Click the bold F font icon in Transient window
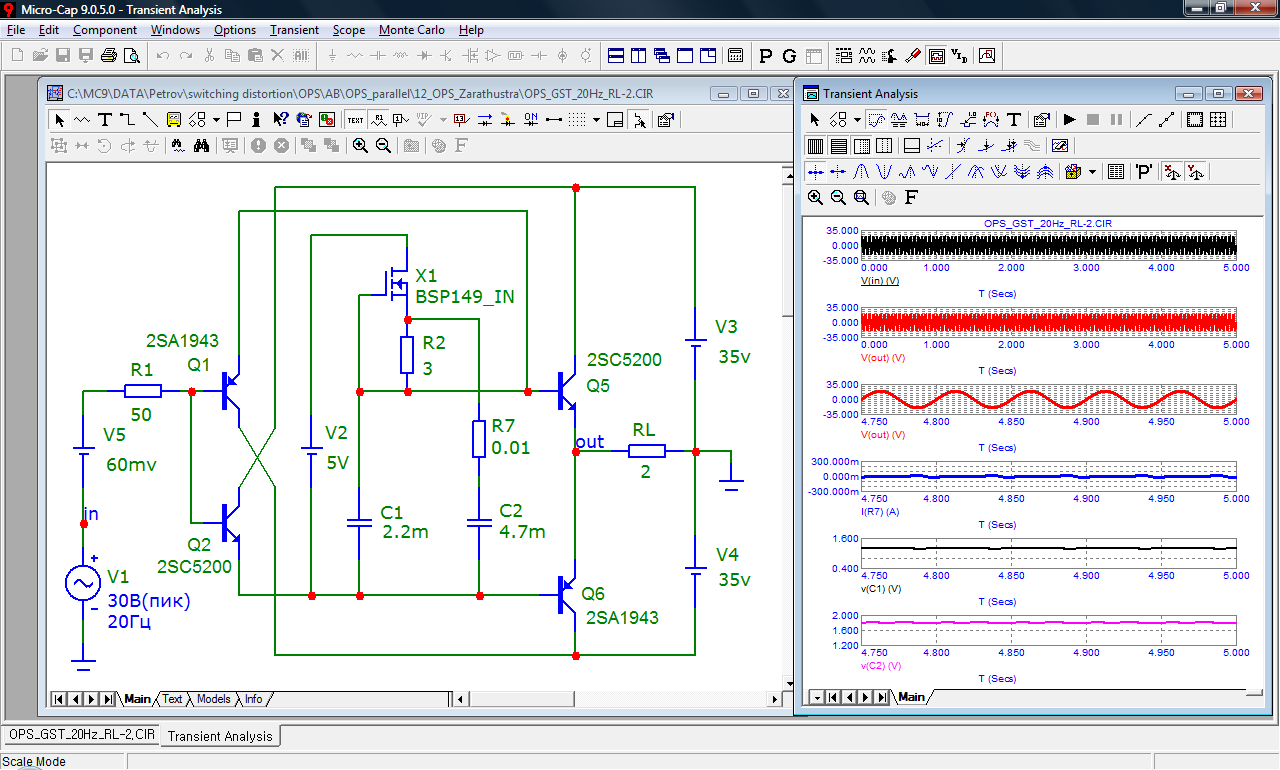The image size is (1280, 770). (911, 198)
